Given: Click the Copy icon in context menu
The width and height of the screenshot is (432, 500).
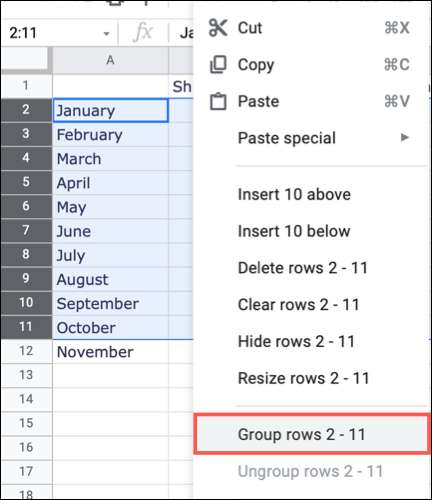Looking at the screenshot, I should [218, 64].
